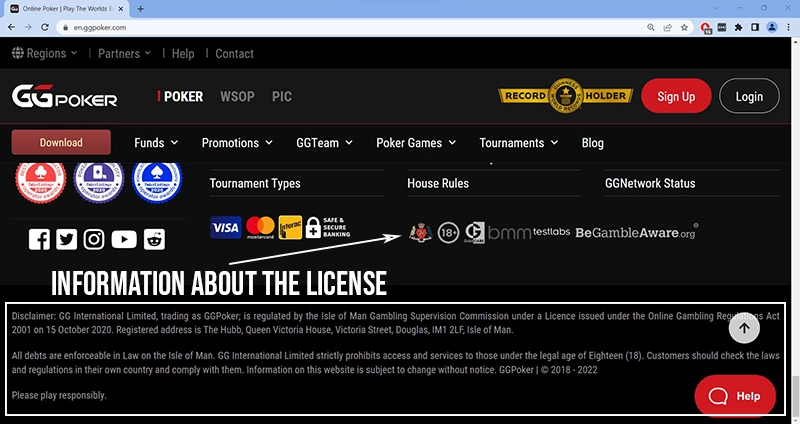Open GGNetwork Status footer link
The image size is (800, 424).
click(x=650, y=183)
